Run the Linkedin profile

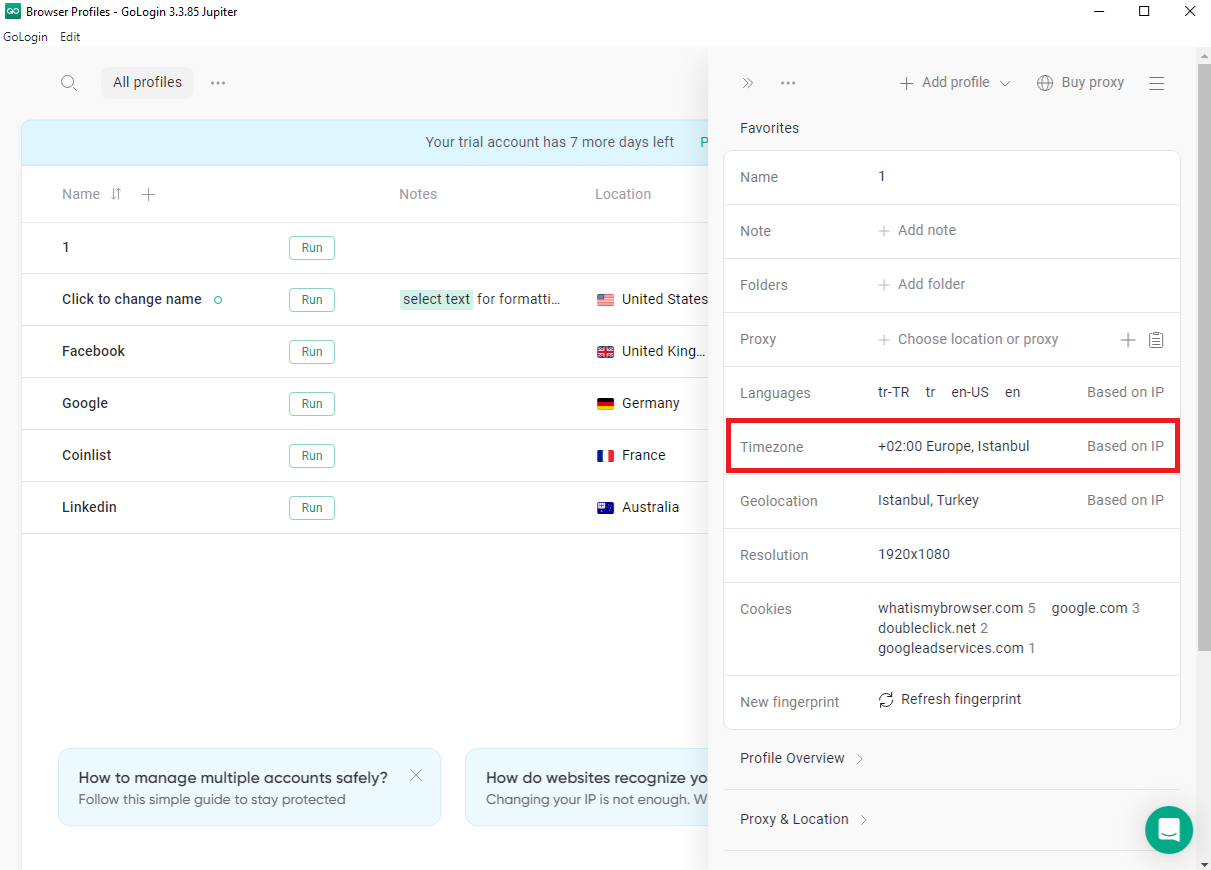pyautogui.click(x=312, y=508)
